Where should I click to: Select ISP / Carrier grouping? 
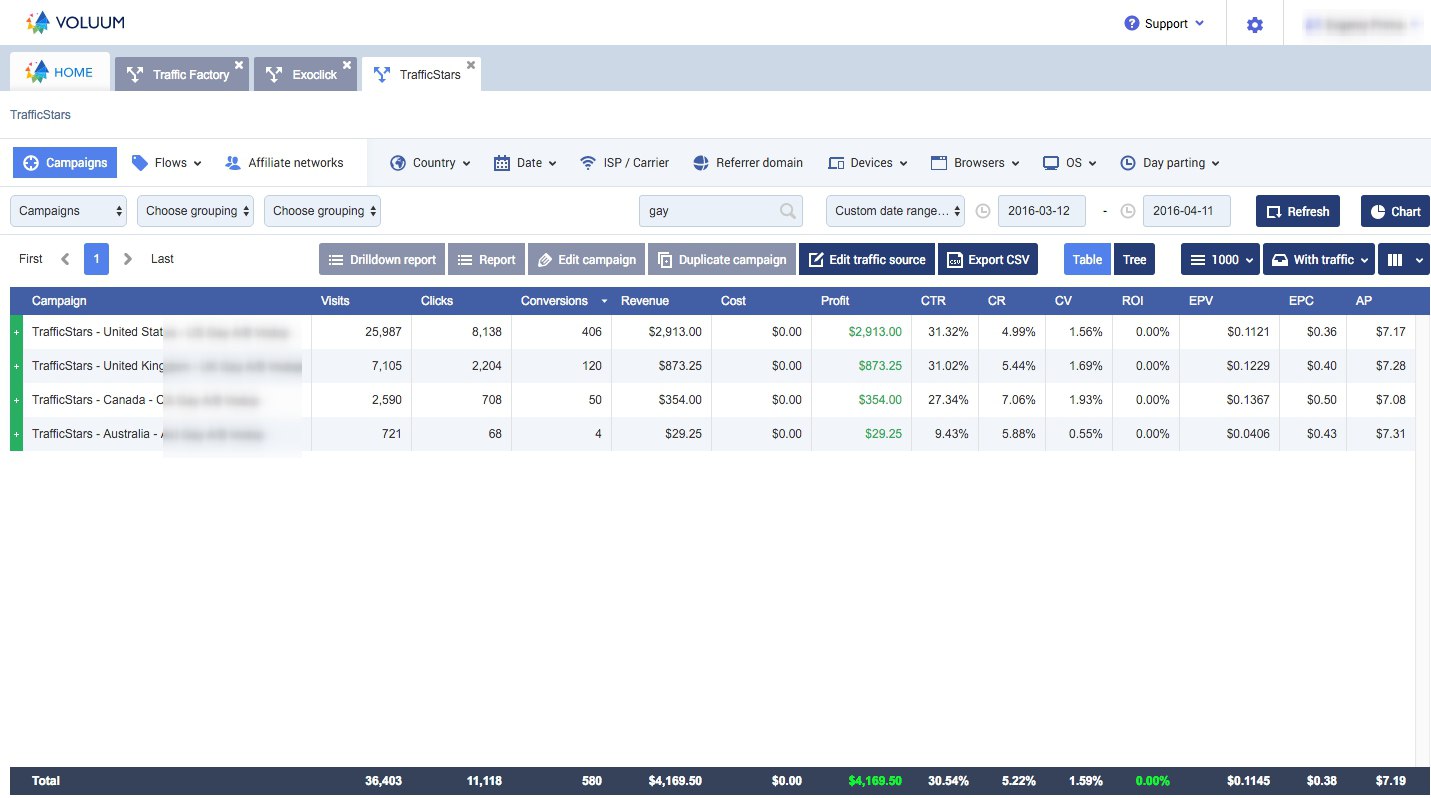coord(625,163)
